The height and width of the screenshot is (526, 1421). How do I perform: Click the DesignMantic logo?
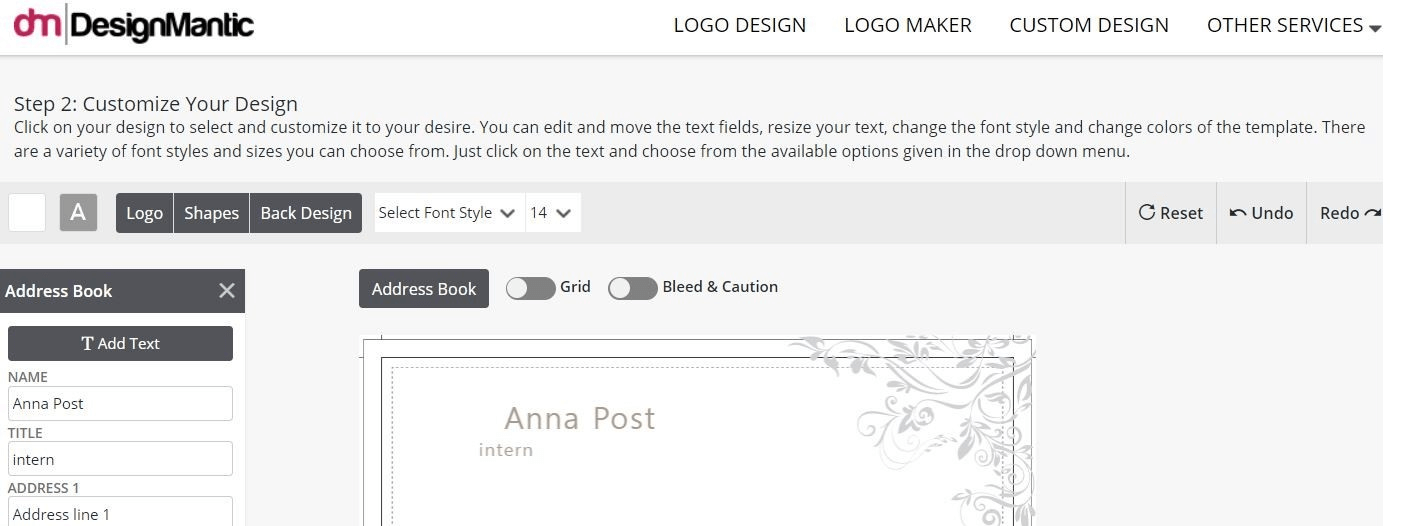coord(133,25)
